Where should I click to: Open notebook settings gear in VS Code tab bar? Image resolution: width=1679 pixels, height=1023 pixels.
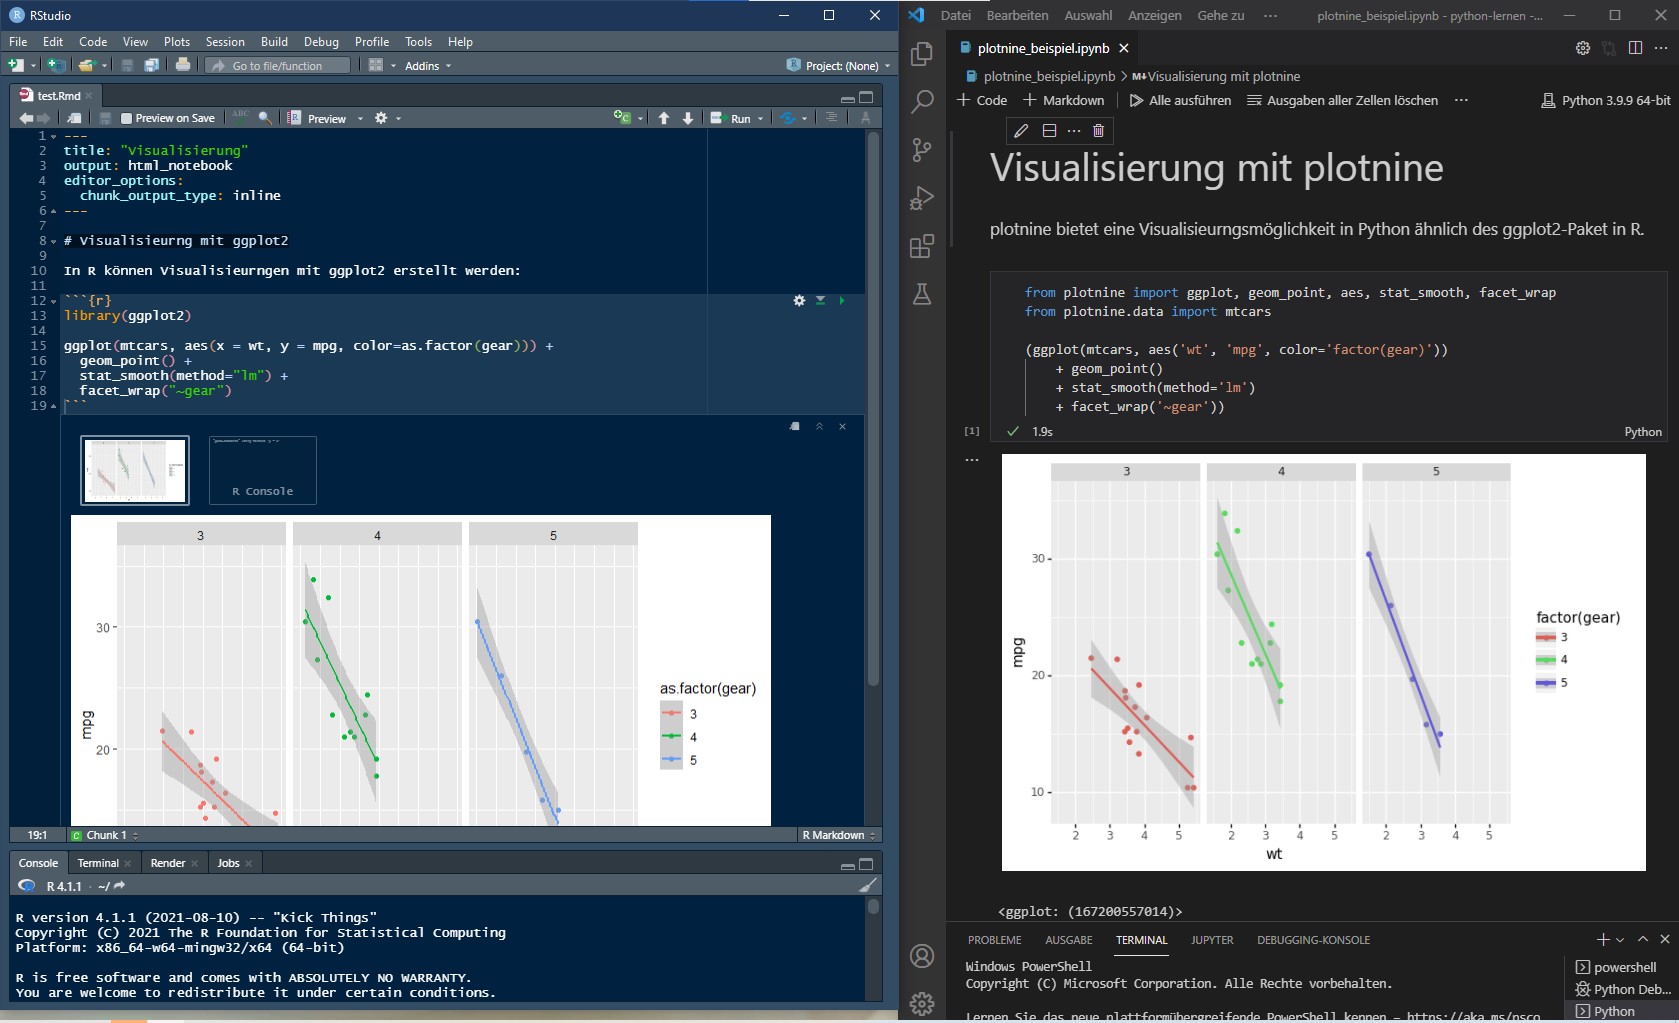[1583, 48]
